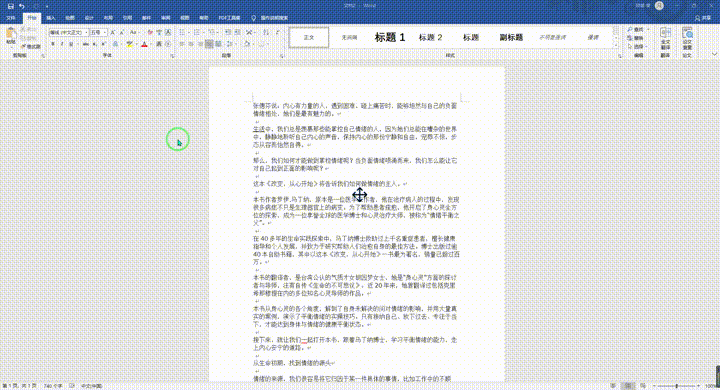
Task: Open the 布局 (Layout) ribbon tab
Action: pyautogui.click(x=108, y=18)
